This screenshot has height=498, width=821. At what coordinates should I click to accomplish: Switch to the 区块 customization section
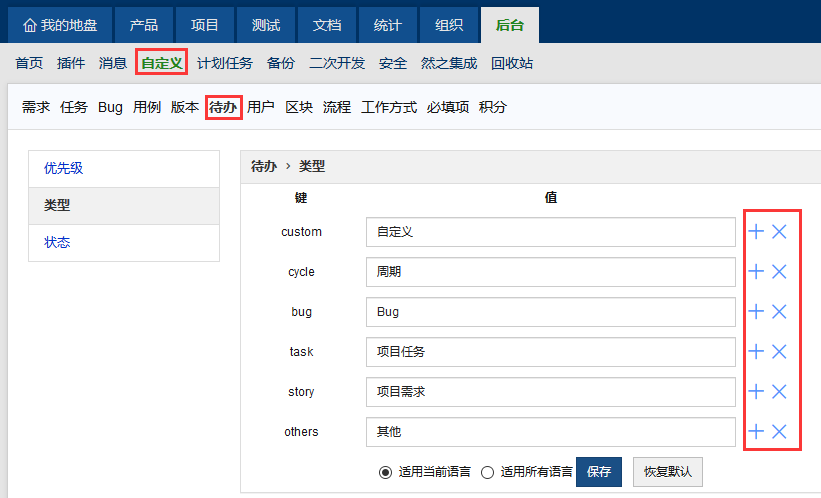[299, 107]
